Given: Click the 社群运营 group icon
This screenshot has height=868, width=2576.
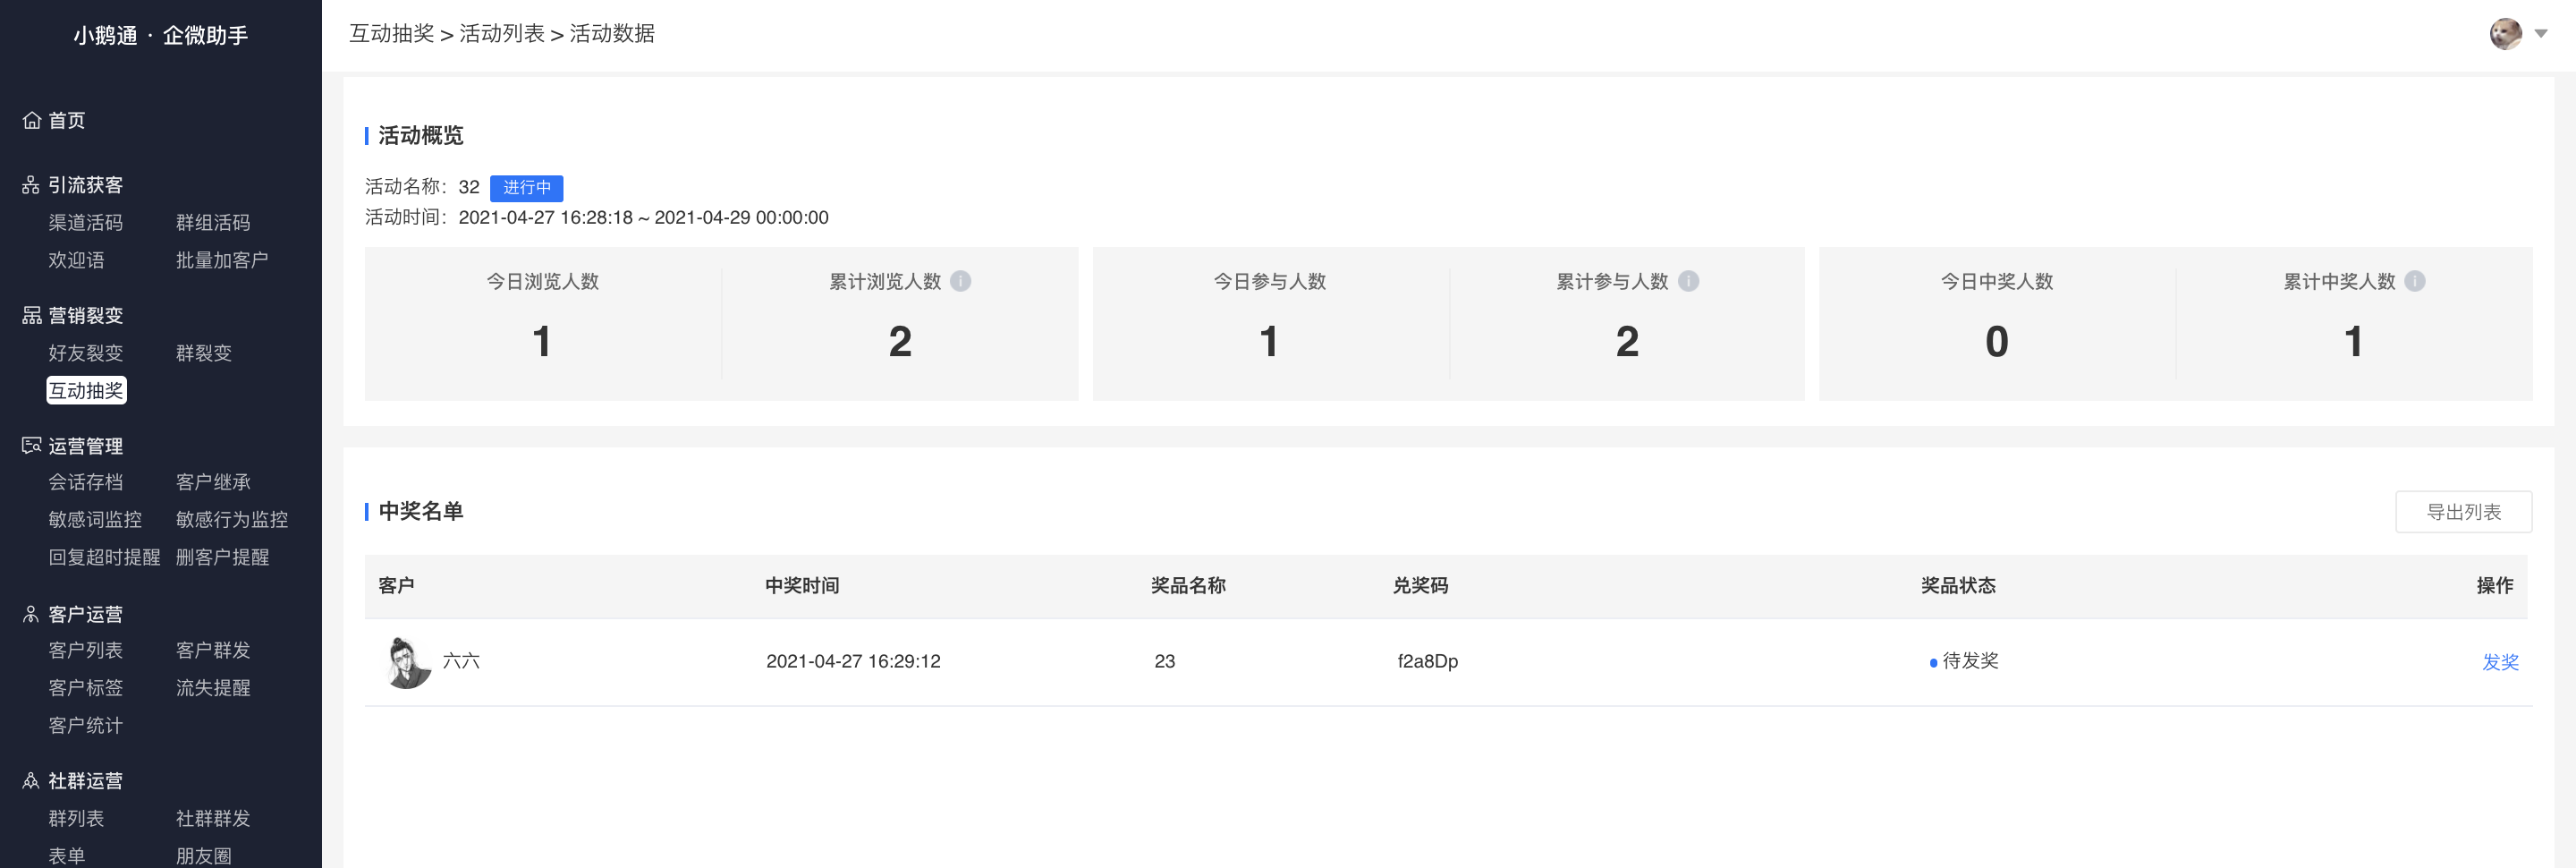Looking at the screenshot, I should (x=31, y=781).
